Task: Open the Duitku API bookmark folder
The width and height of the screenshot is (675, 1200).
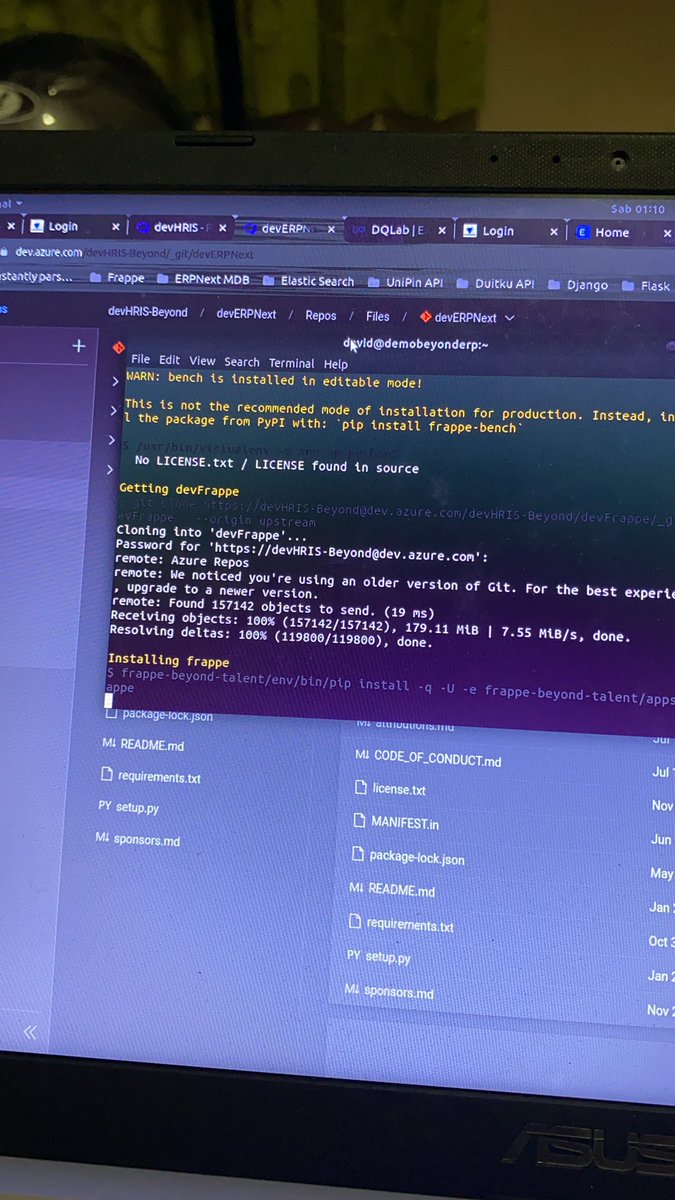Action: pos(495,284)
